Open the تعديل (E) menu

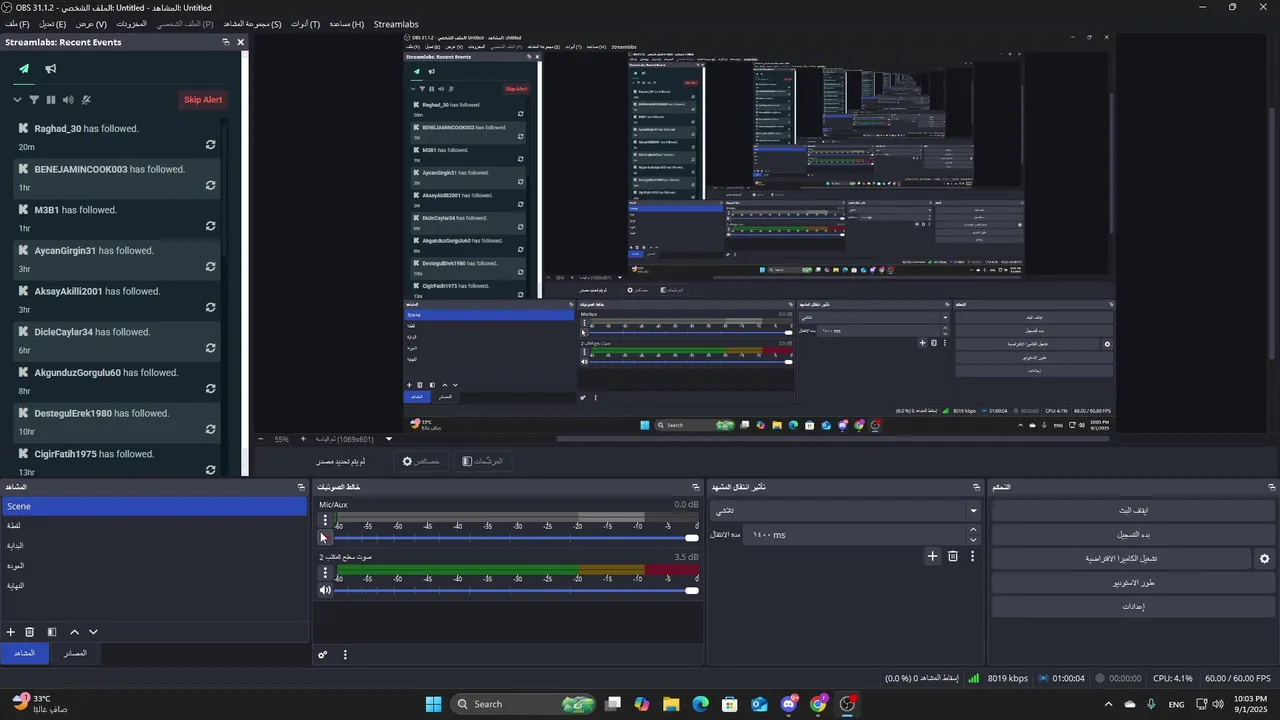(x=52, y=24)
